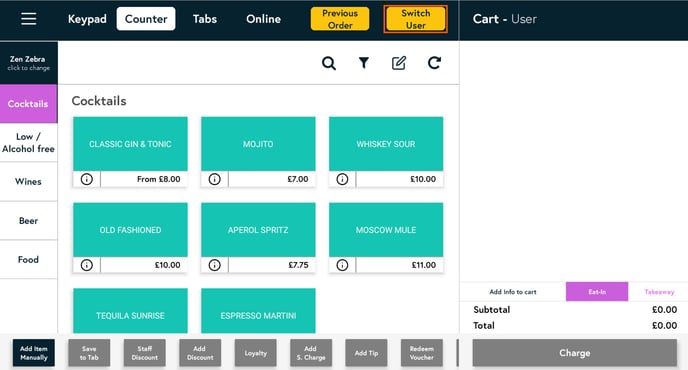Open the Tabs section
688x370 pixels.
tap(205, 19)
